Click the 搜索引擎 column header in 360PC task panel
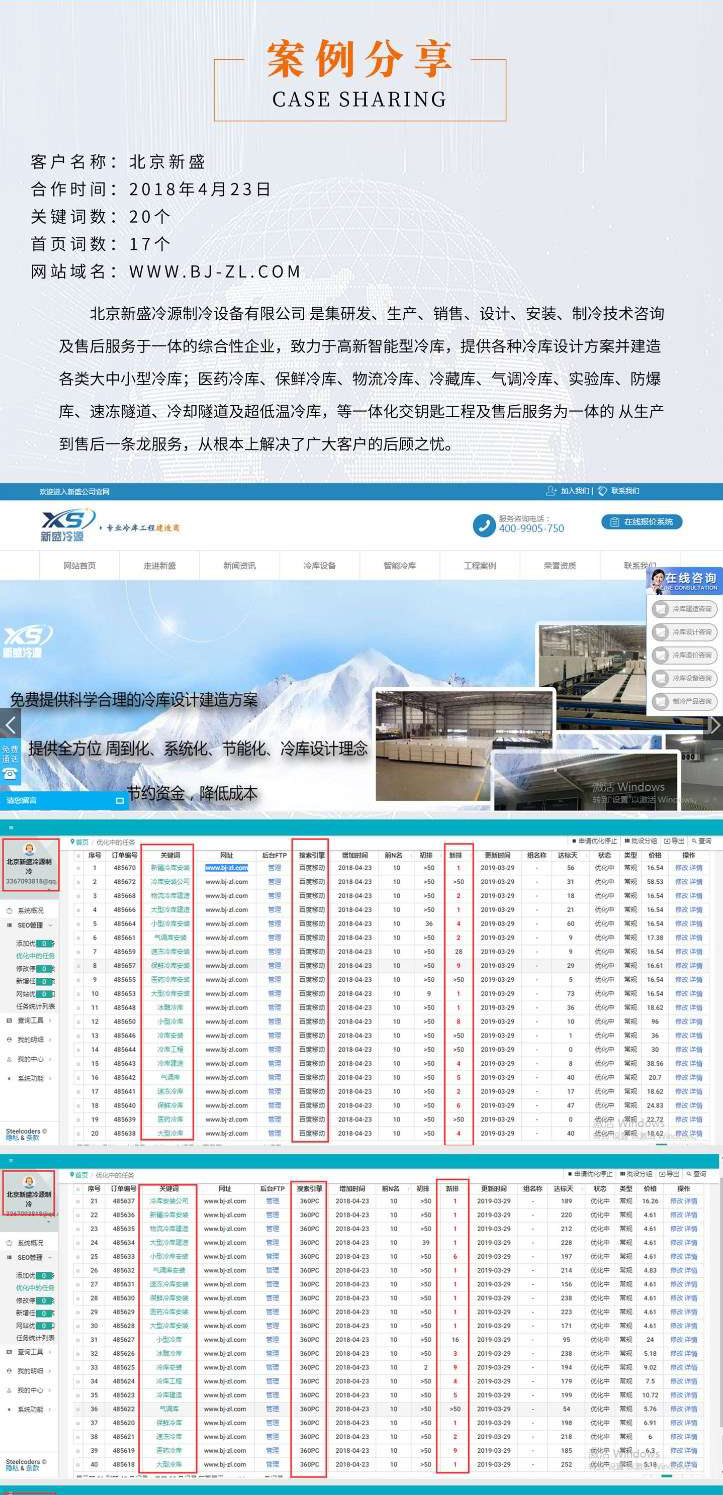The height and width of the screenshot is (1495, 723). point(309,1189)
